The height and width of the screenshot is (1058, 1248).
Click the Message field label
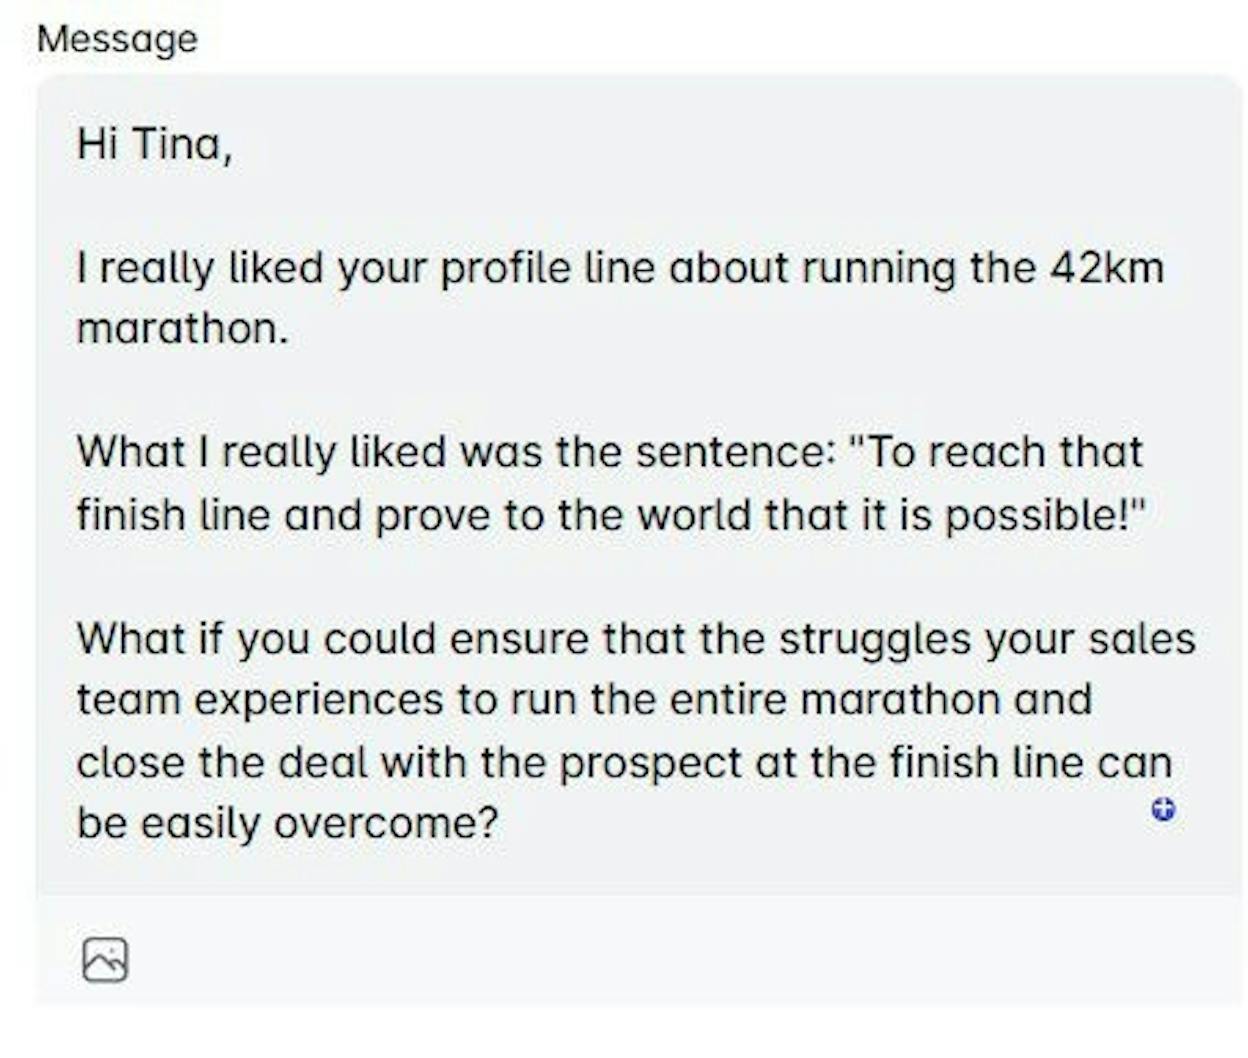pos(118,40)
